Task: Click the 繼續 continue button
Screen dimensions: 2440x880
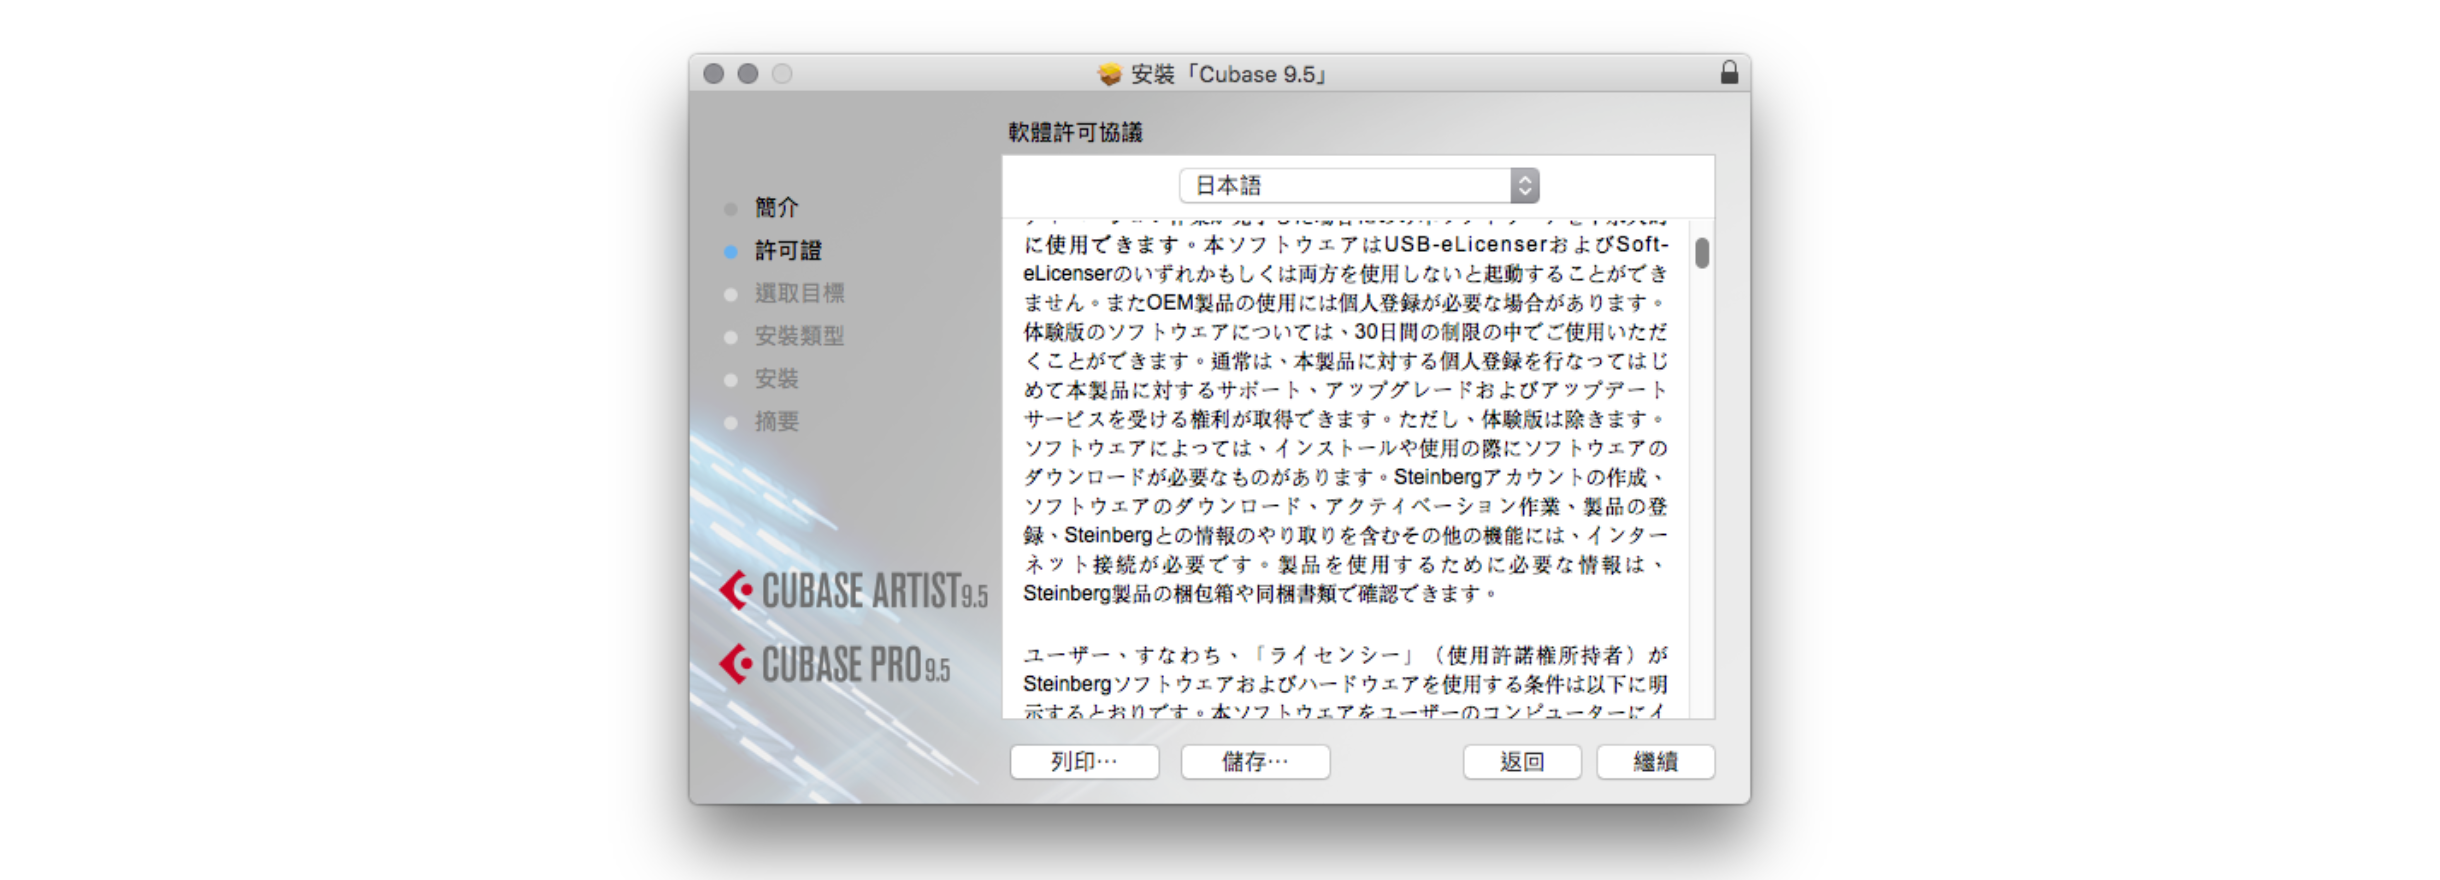Action: click(1655, 762)
